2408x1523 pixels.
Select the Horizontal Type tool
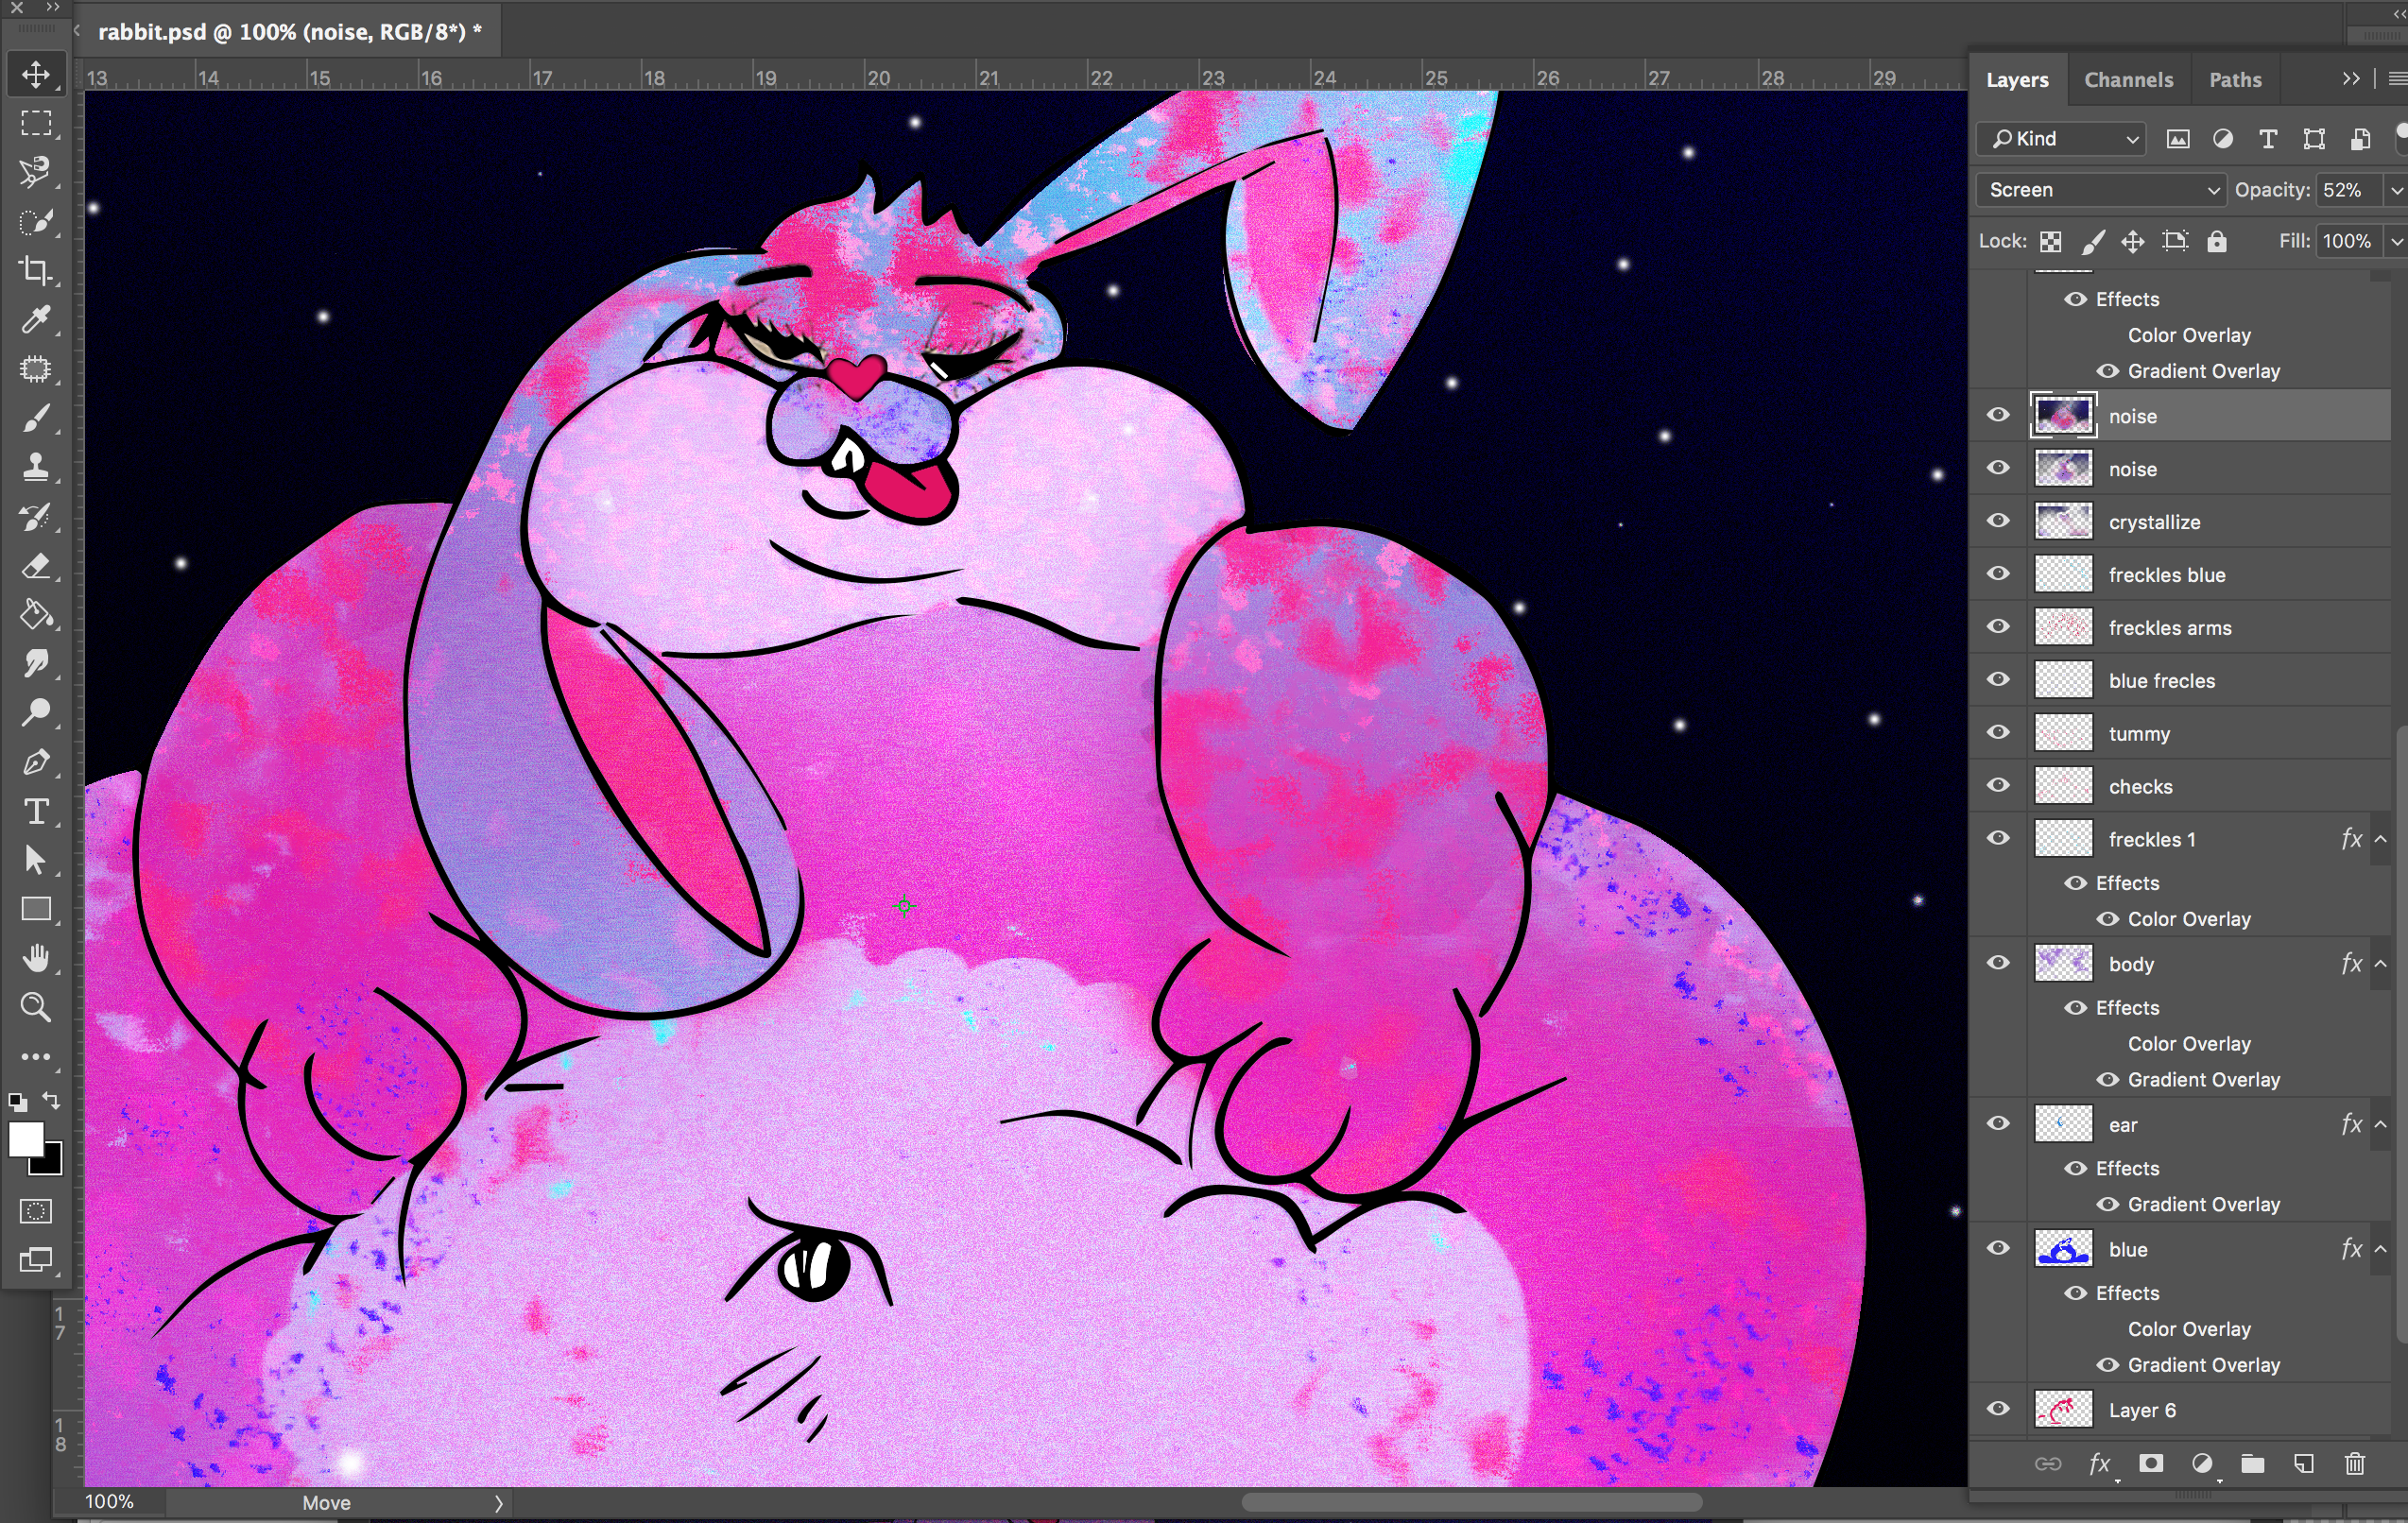click(36, 811)
